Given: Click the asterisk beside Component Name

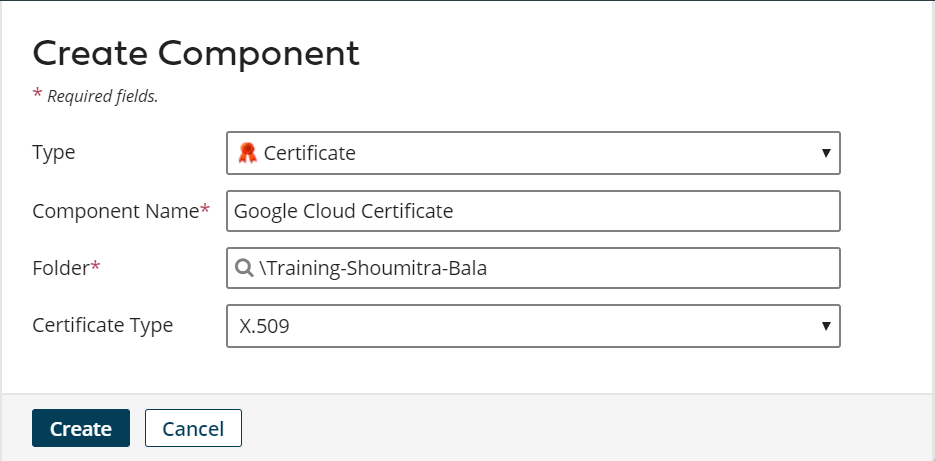Looking at the screenshot, I should pyautogui.click(x=206, y=208).
